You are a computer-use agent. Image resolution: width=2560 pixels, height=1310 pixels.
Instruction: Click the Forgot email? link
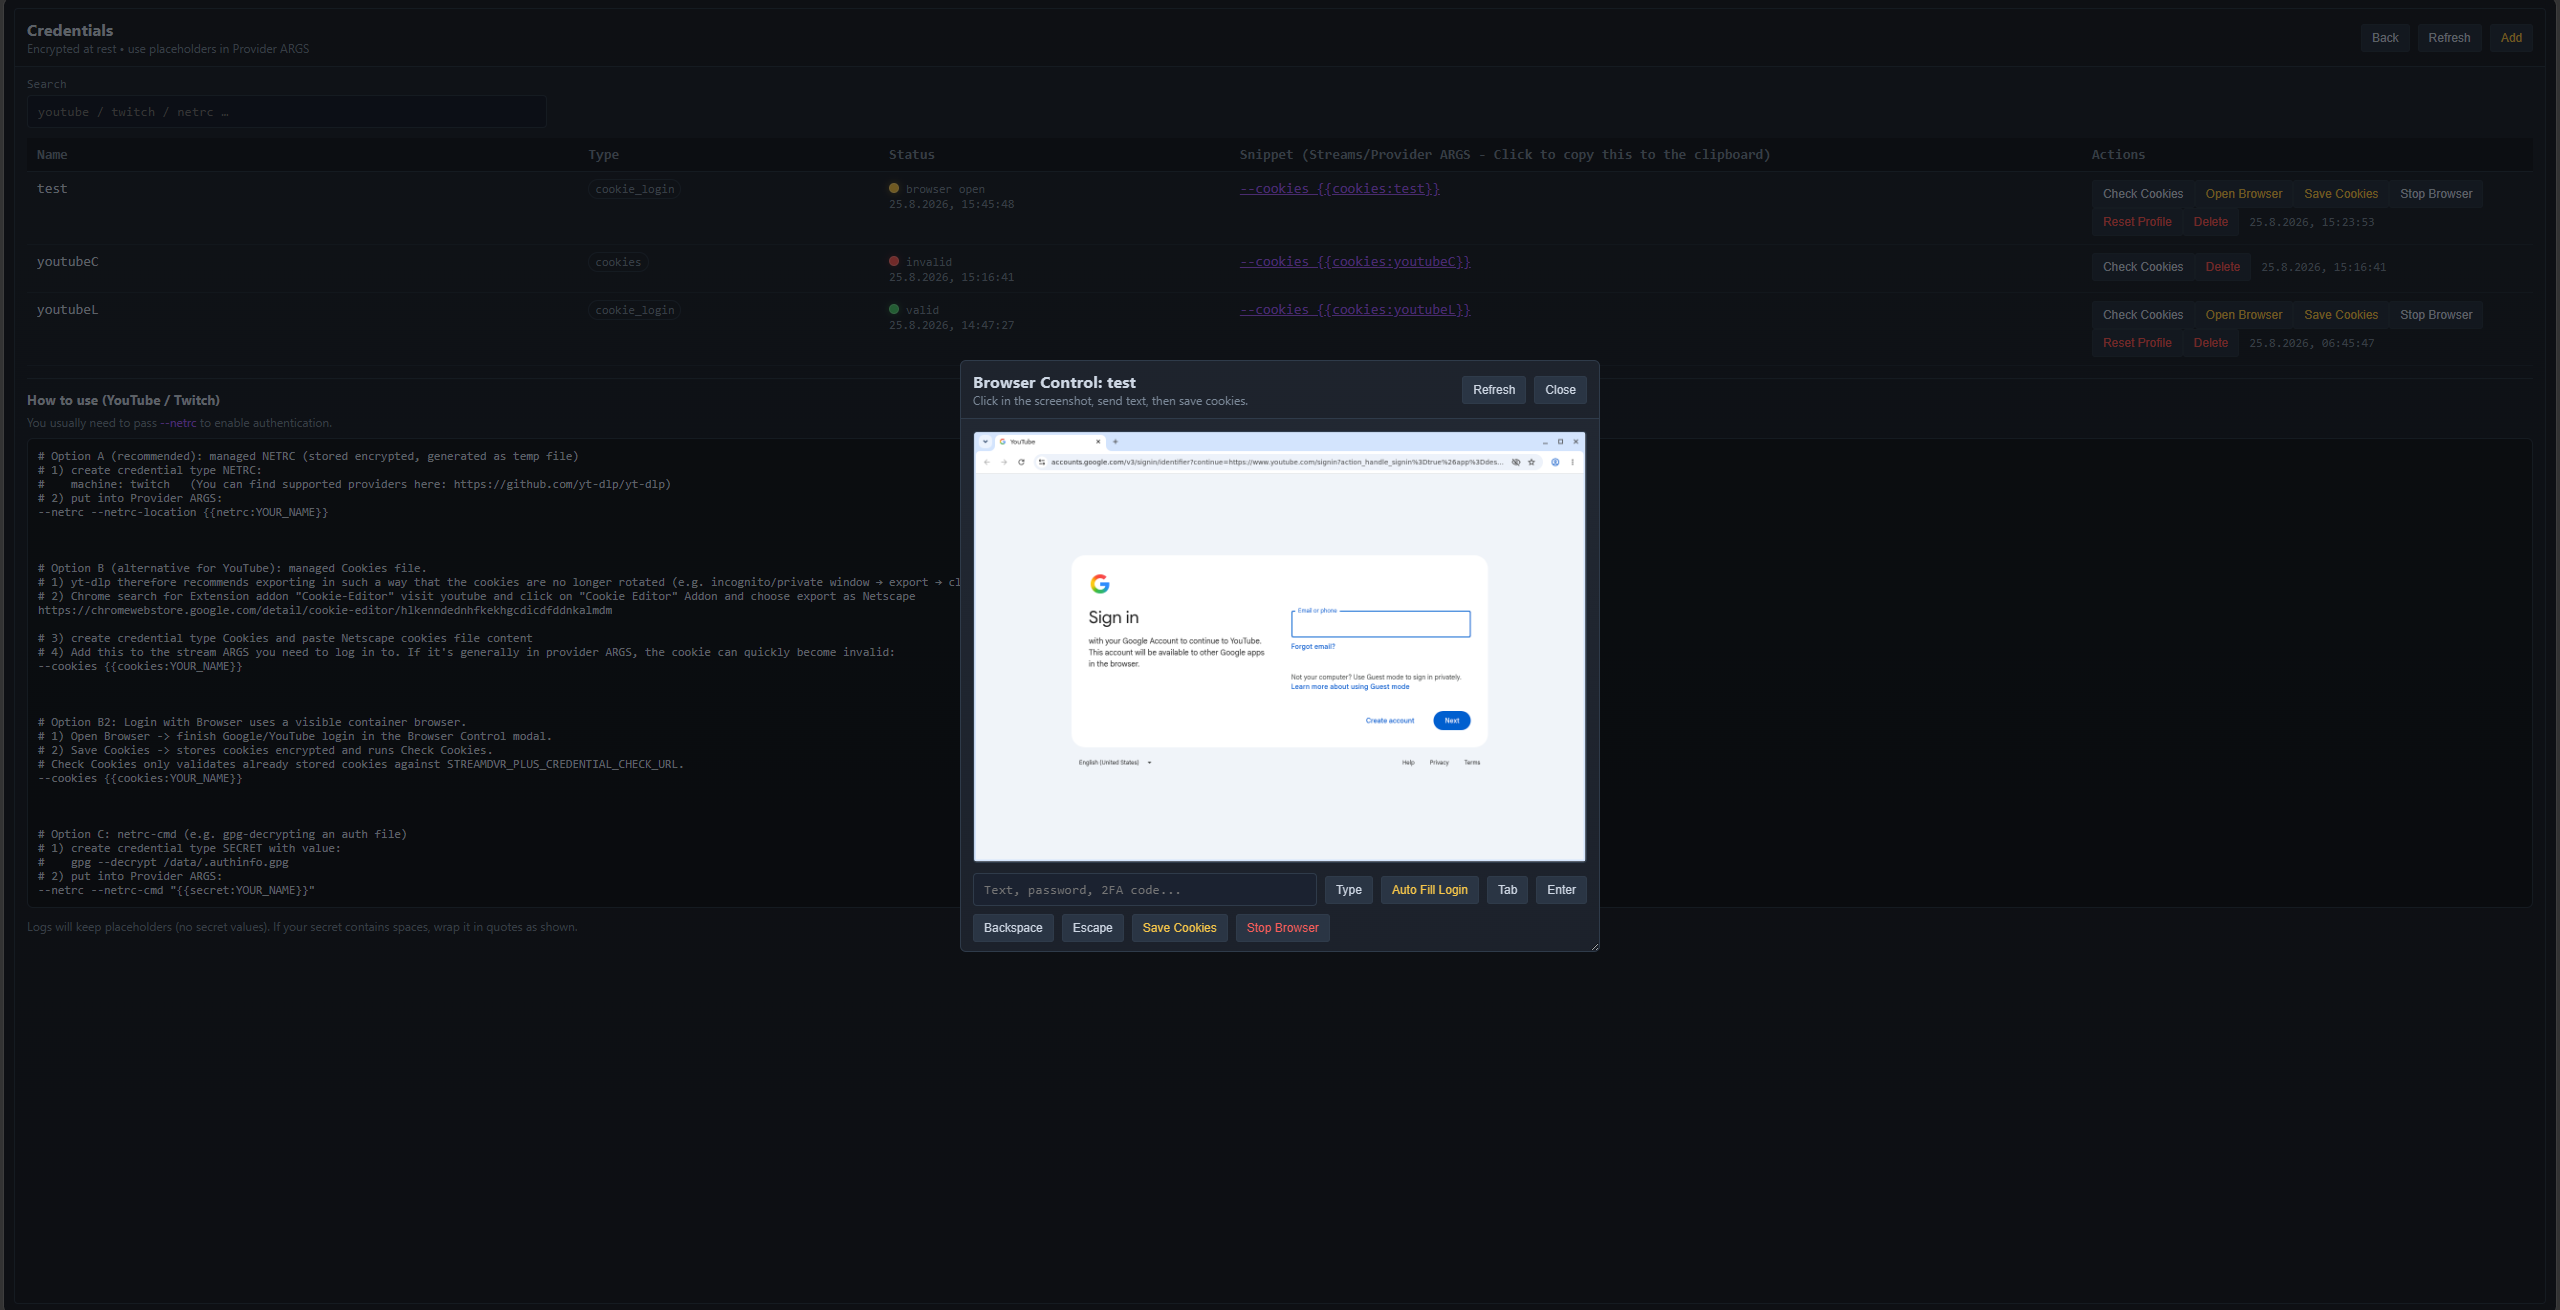pyautogui.click(x=1313, y=647)
